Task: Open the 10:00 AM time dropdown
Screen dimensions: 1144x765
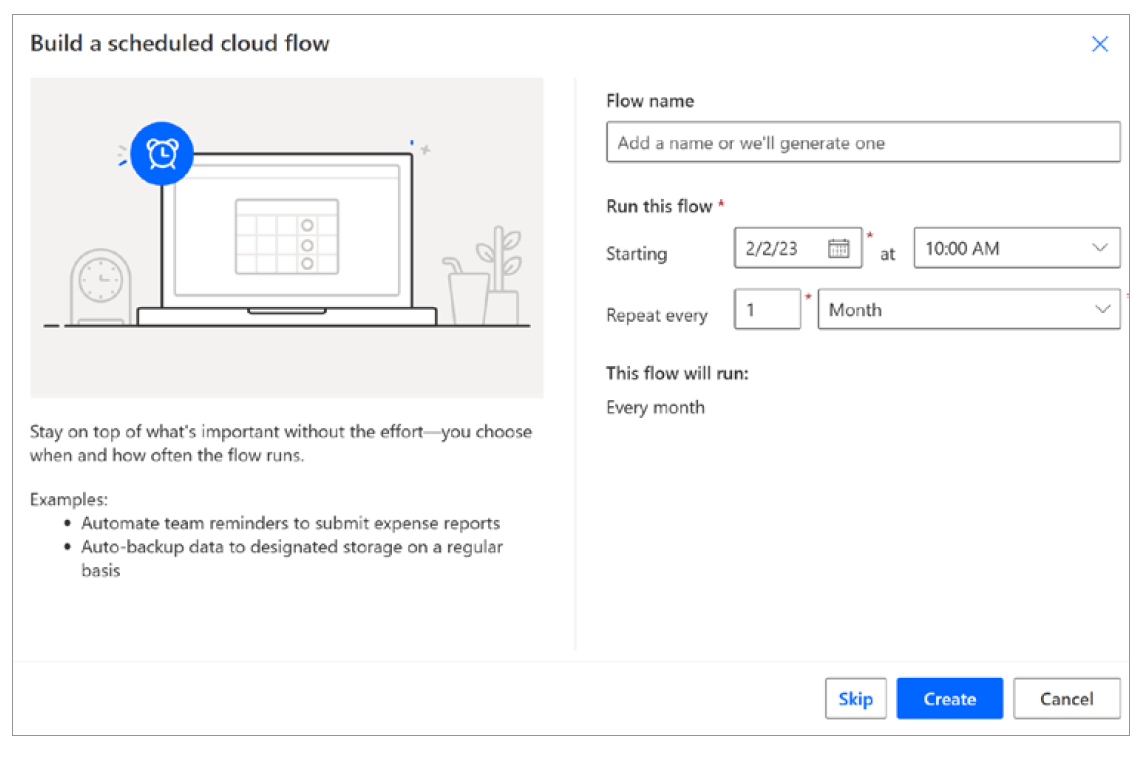Action: coord(1016,248)
